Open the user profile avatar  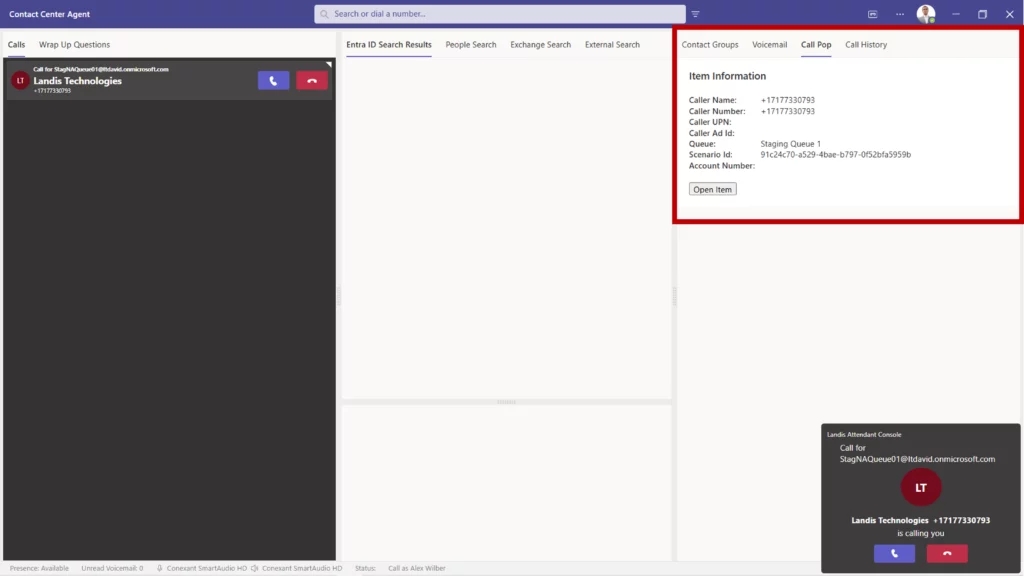coord(926,14)
